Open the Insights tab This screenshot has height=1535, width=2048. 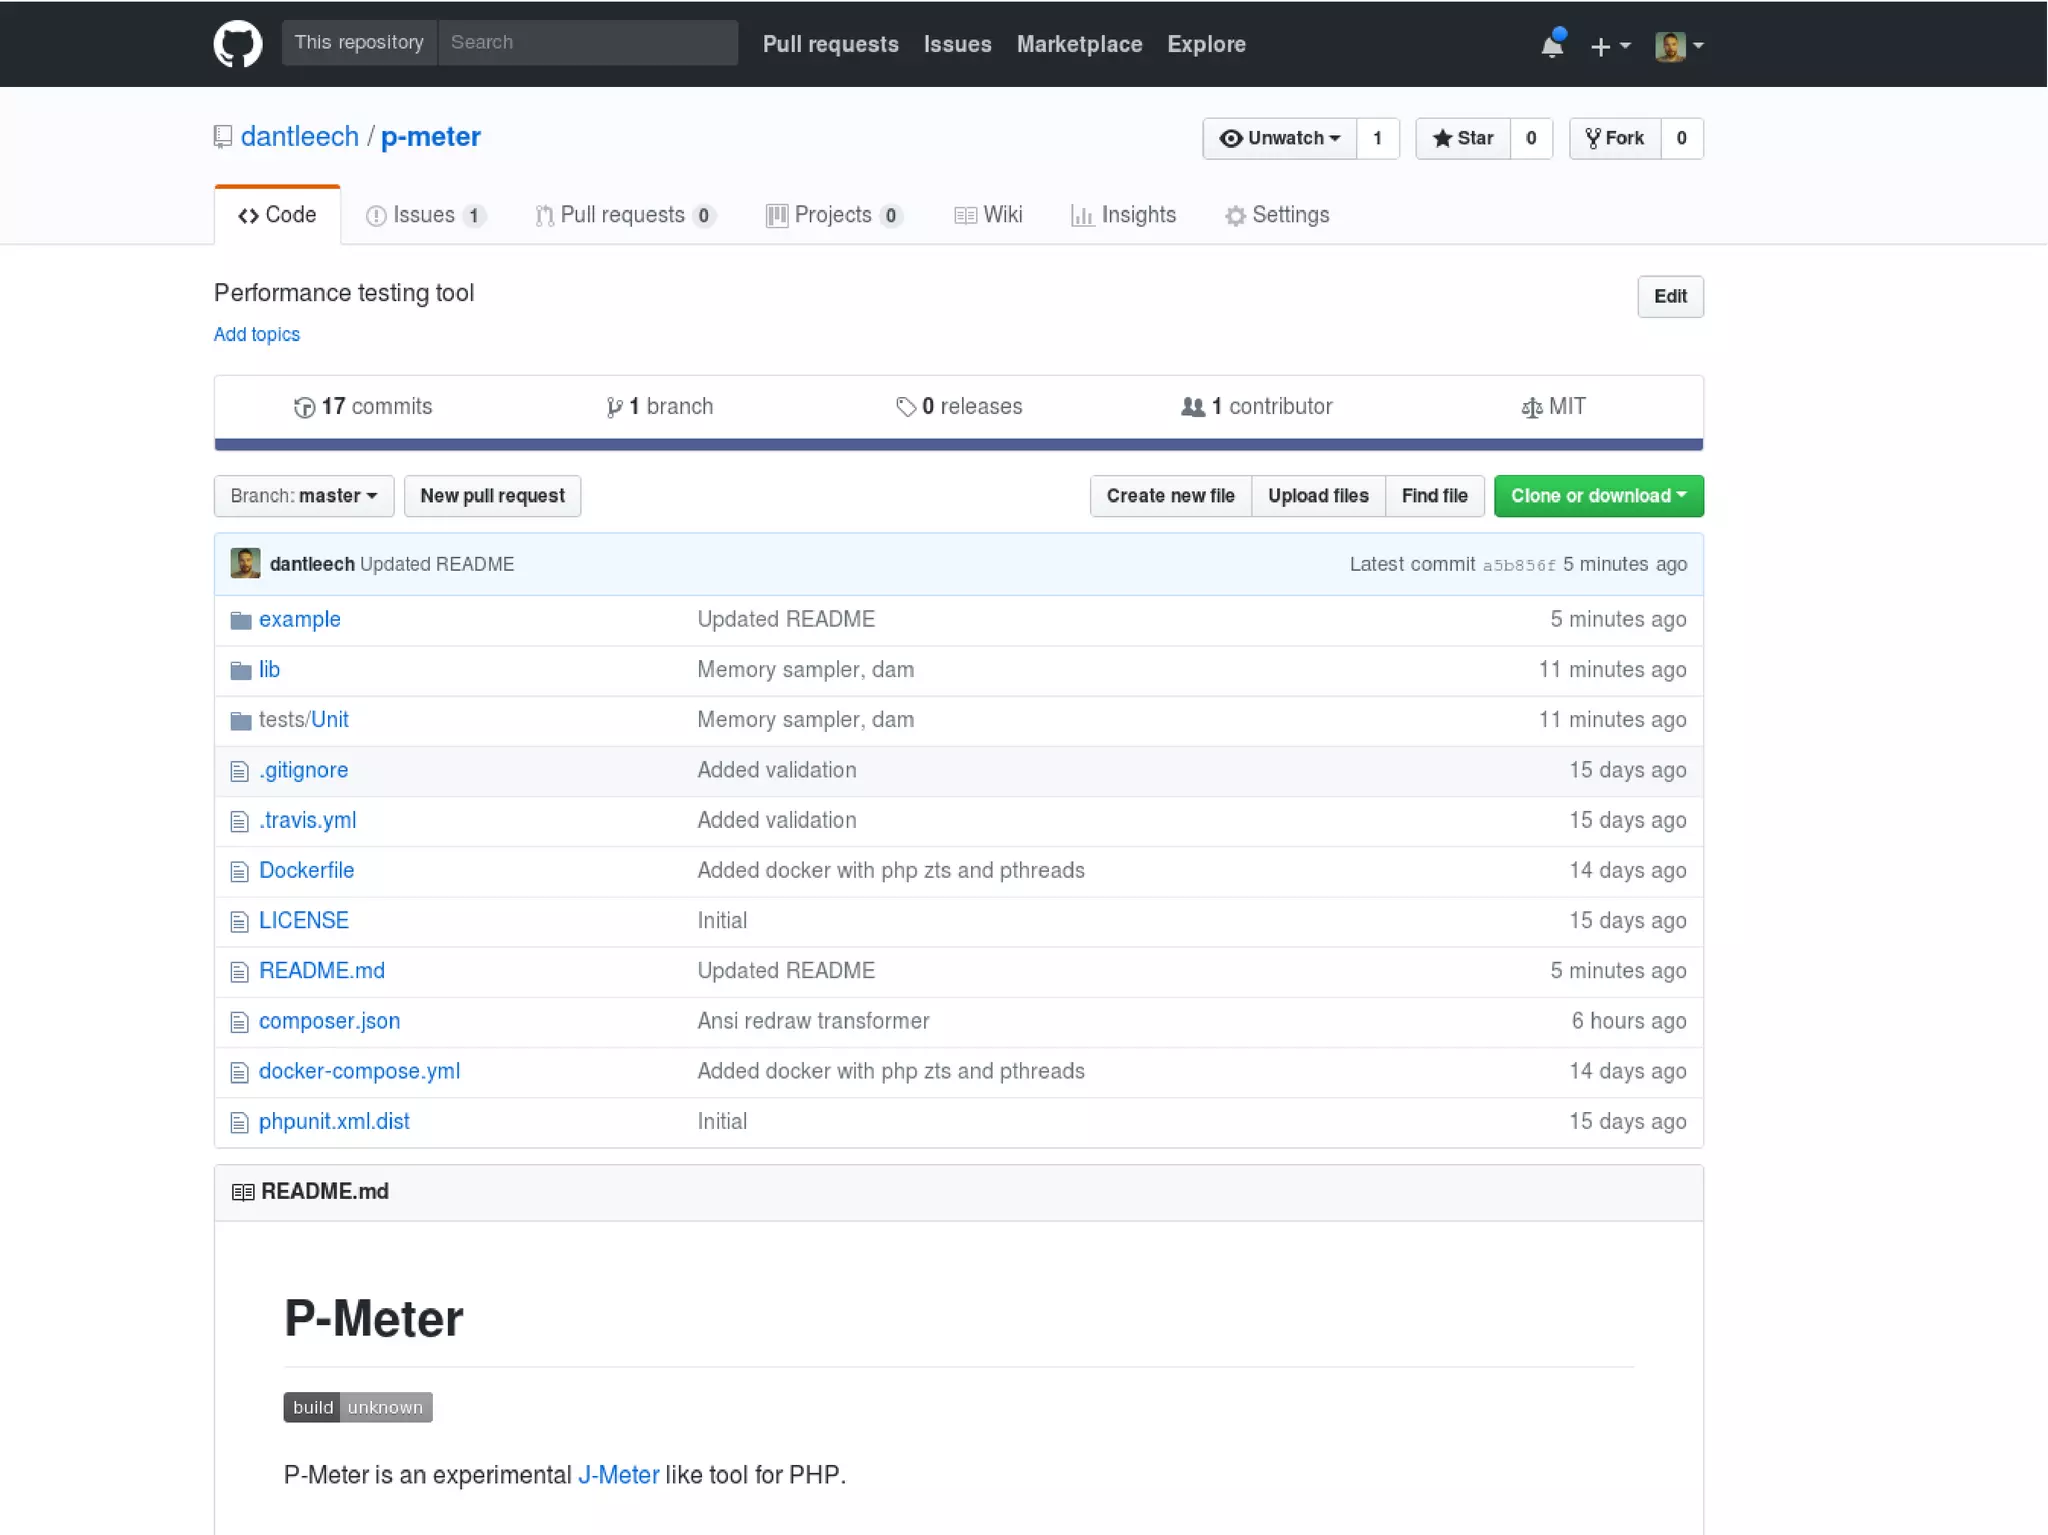[1124, 215]
